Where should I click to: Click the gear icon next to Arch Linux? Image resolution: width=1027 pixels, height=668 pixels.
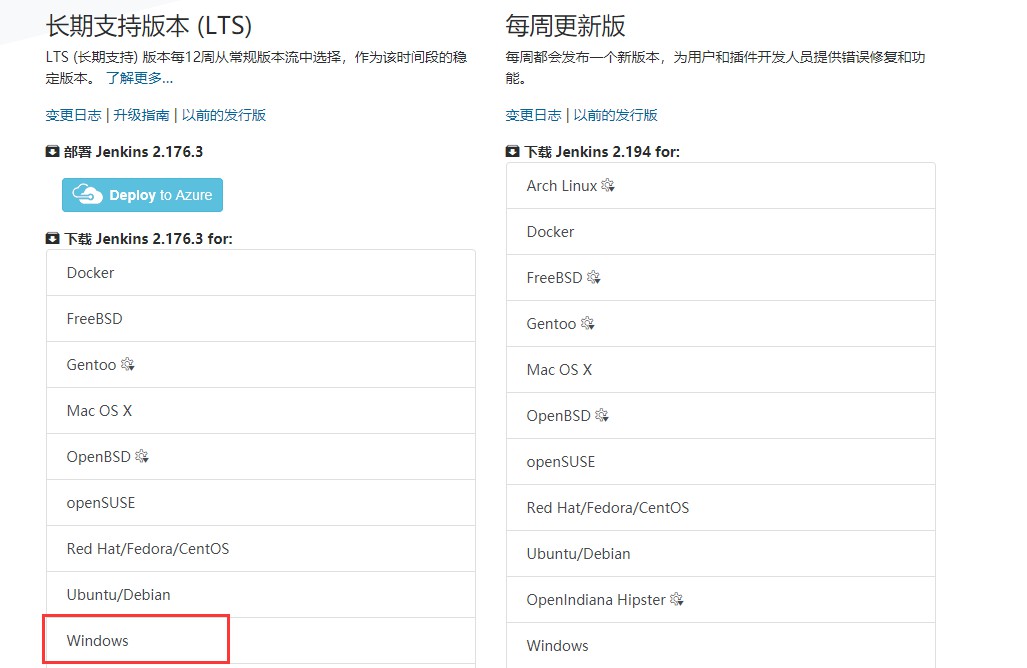click(608, 185)
